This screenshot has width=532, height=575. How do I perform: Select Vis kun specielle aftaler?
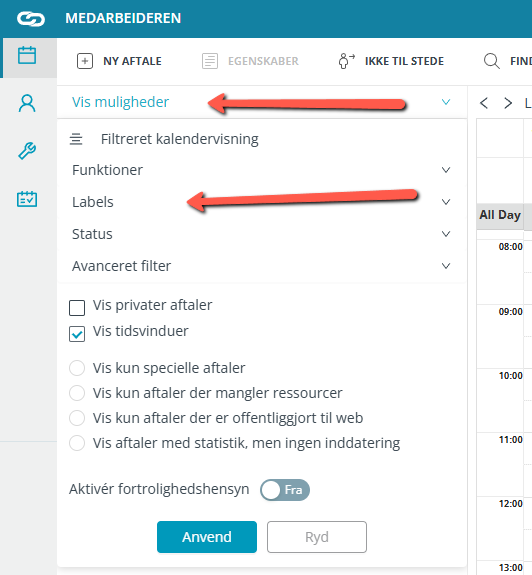[x=77, y=368]
